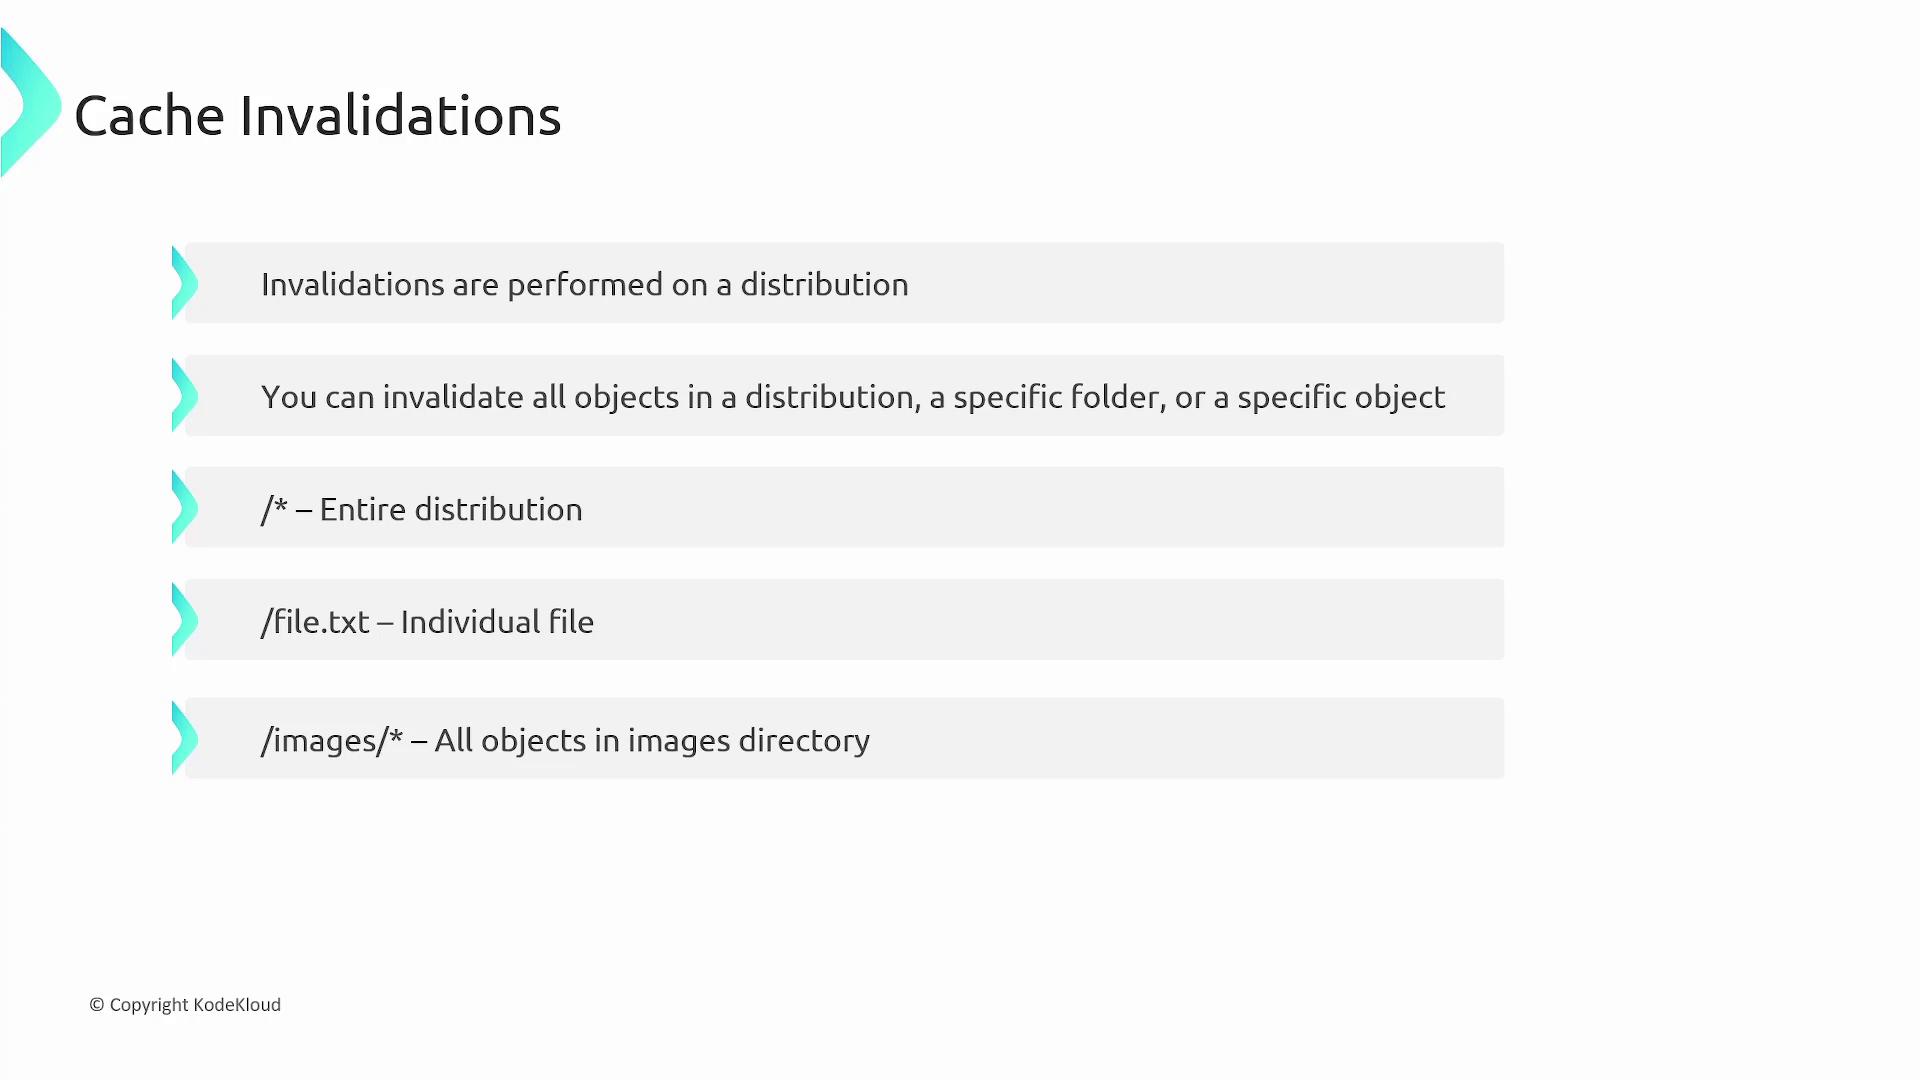Click the word "You" starting the second bullet
Screen dimensions: 1920x1080
289,397
